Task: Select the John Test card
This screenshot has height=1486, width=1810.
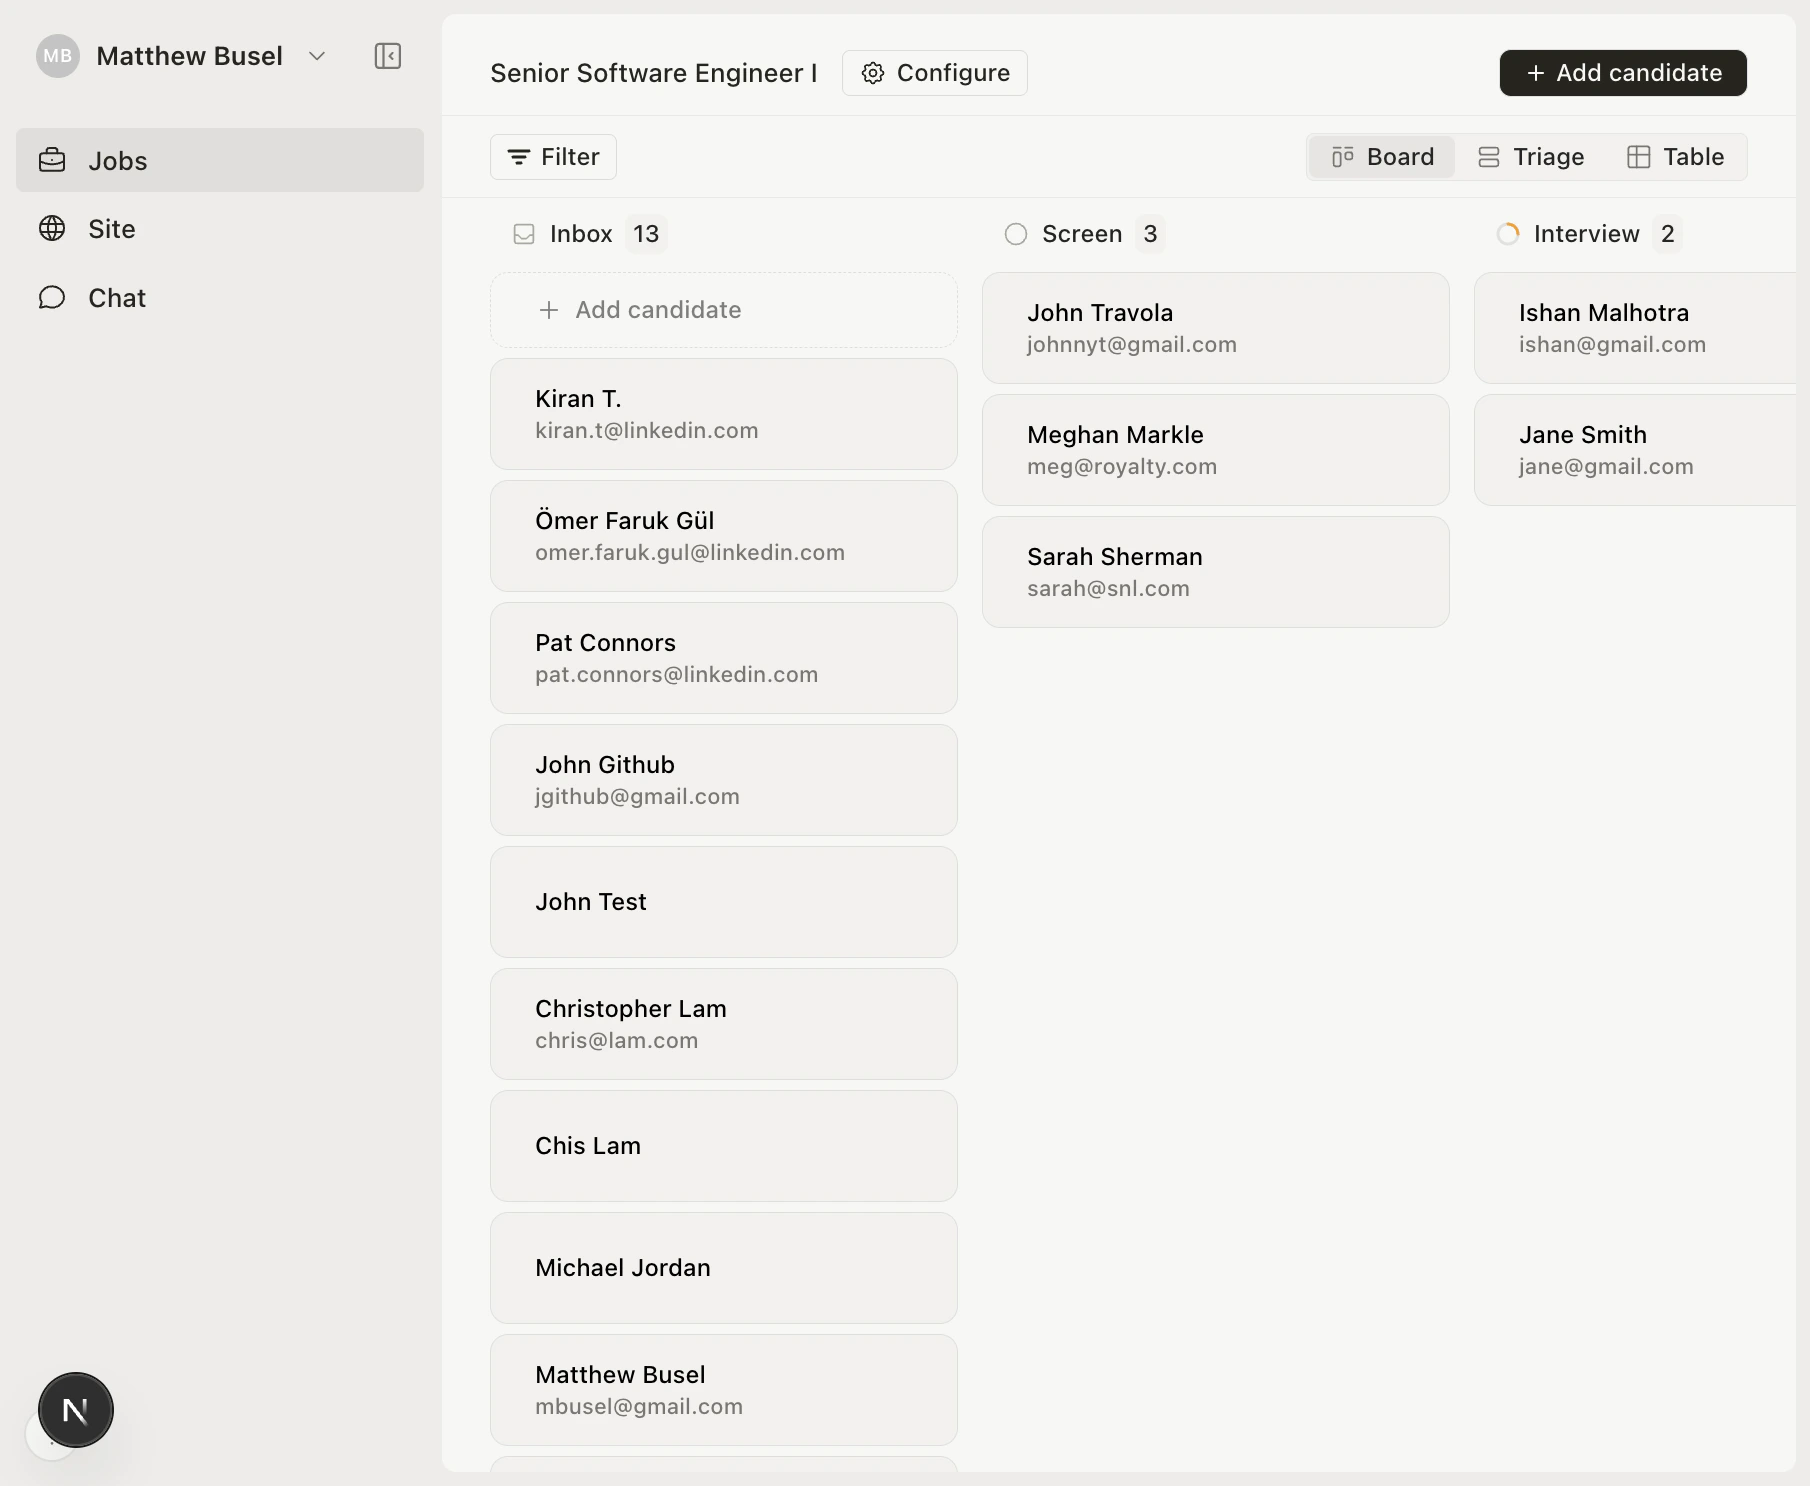Action: [724, 902]
